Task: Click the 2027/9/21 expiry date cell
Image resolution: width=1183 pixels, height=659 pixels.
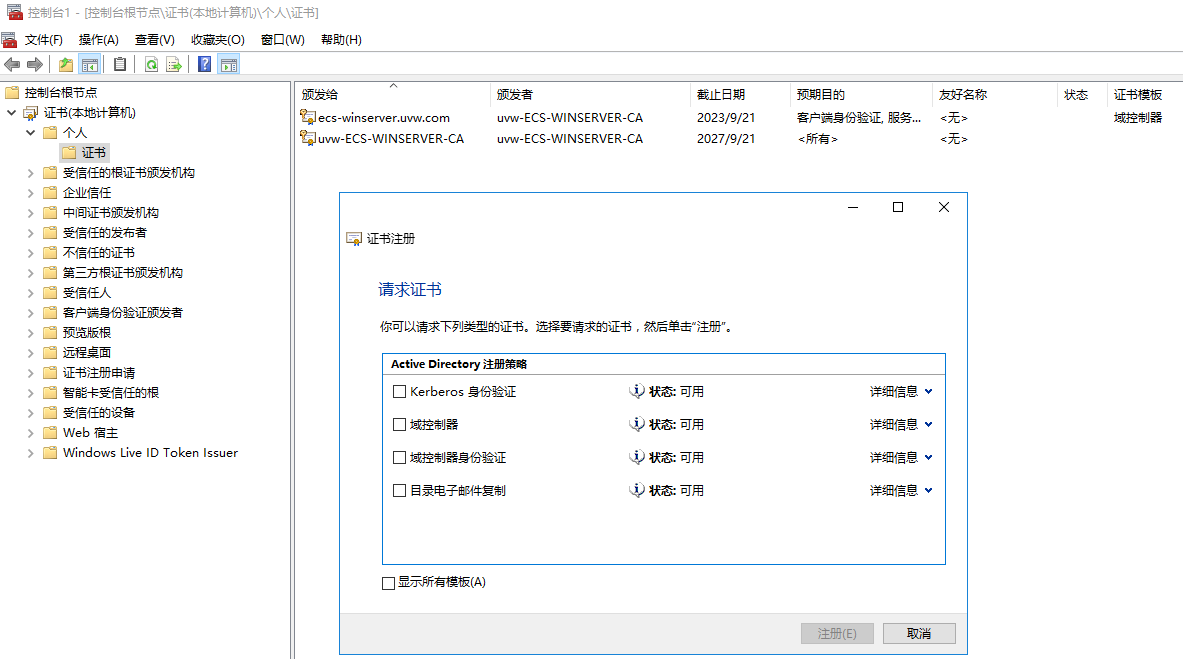Action: (x=725, y=139)
